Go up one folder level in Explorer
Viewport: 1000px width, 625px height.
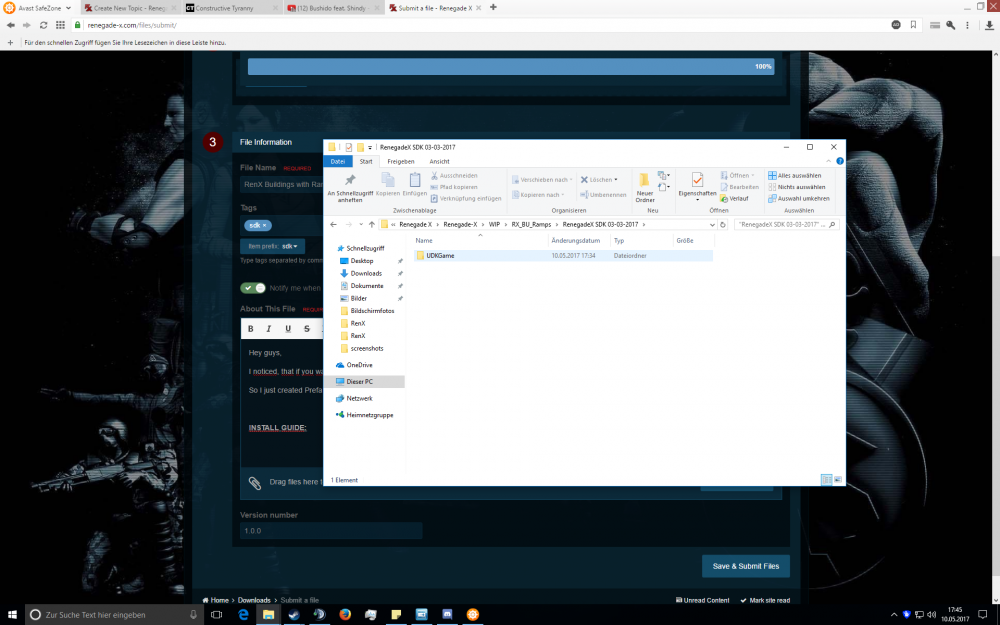[372, 224]
